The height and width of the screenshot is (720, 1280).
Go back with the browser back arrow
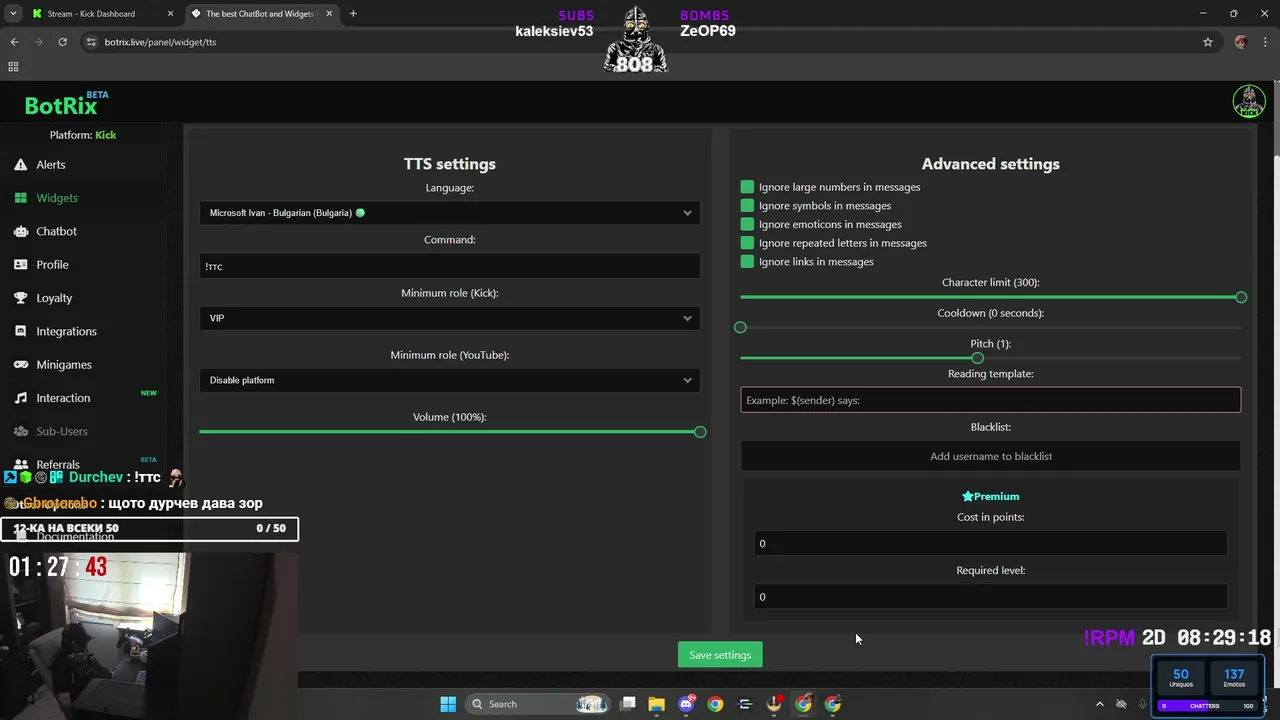14,42
